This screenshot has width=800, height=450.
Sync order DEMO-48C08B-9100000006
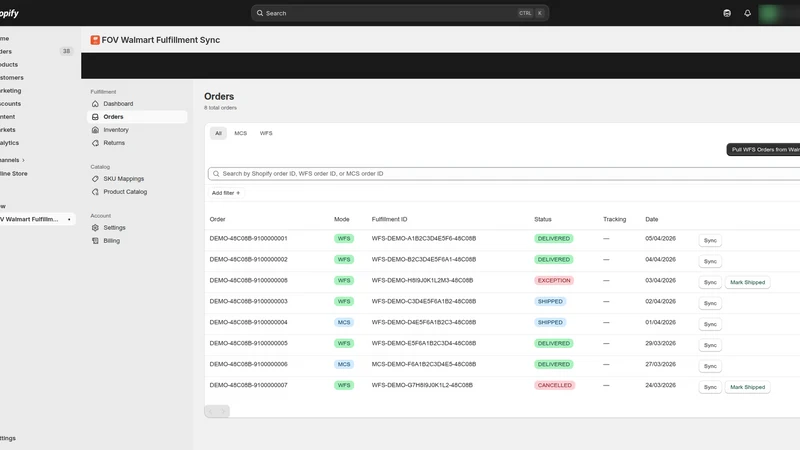coord(710,366)
